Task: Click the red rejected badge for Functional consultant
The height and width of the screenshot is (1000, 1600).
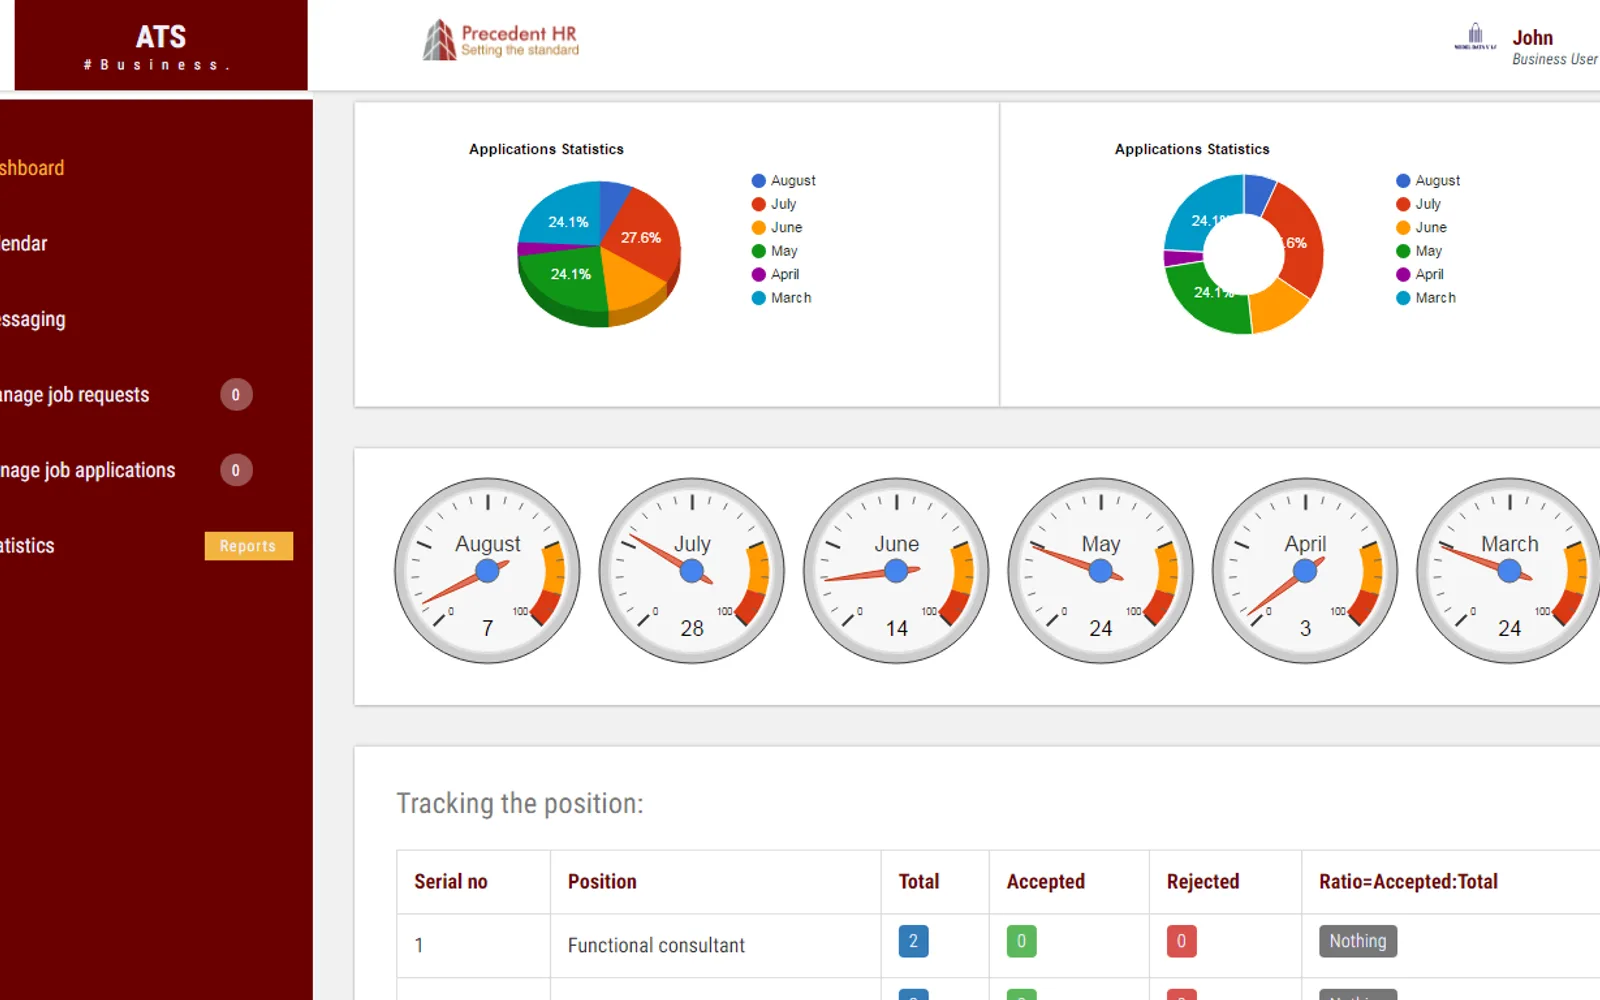Action: (x=1181, y=941)
